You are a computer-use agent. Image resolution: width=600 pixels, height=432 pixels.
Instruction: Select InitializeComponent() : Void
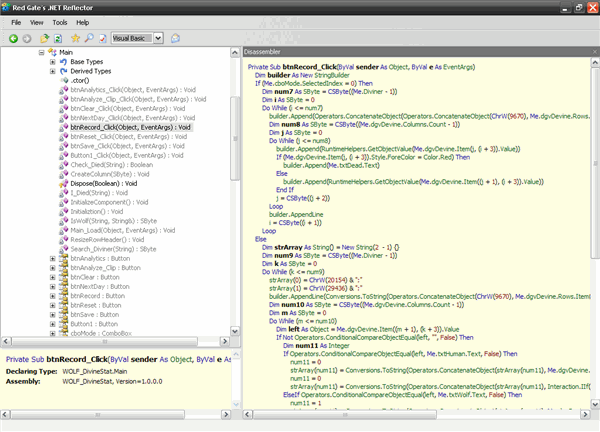pos(109,202)
